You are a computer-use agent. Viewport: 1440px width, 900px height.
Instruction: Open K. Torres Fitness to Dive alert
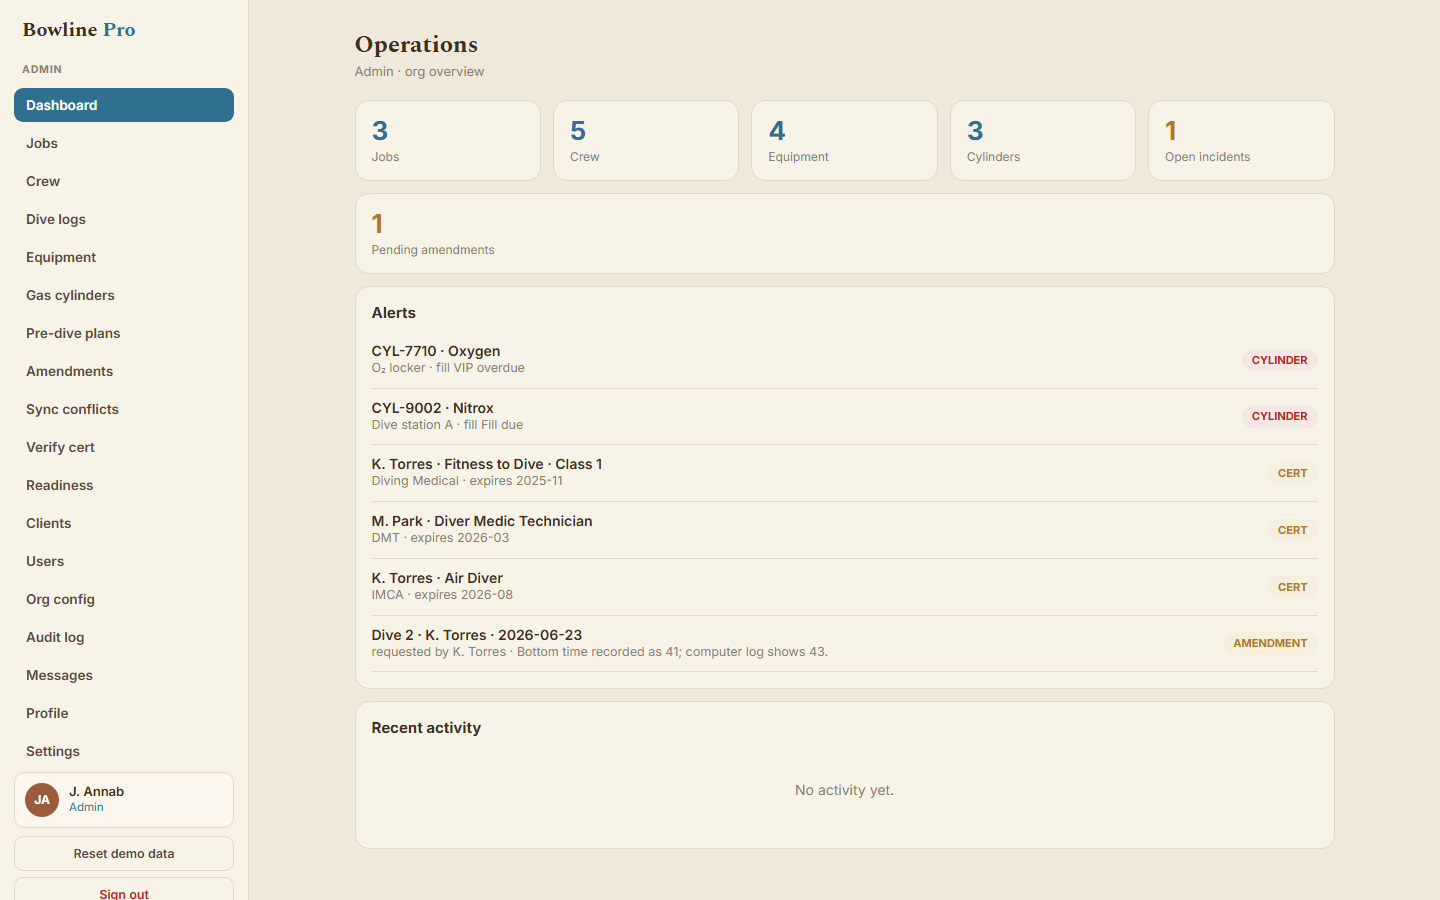(845, 473)
